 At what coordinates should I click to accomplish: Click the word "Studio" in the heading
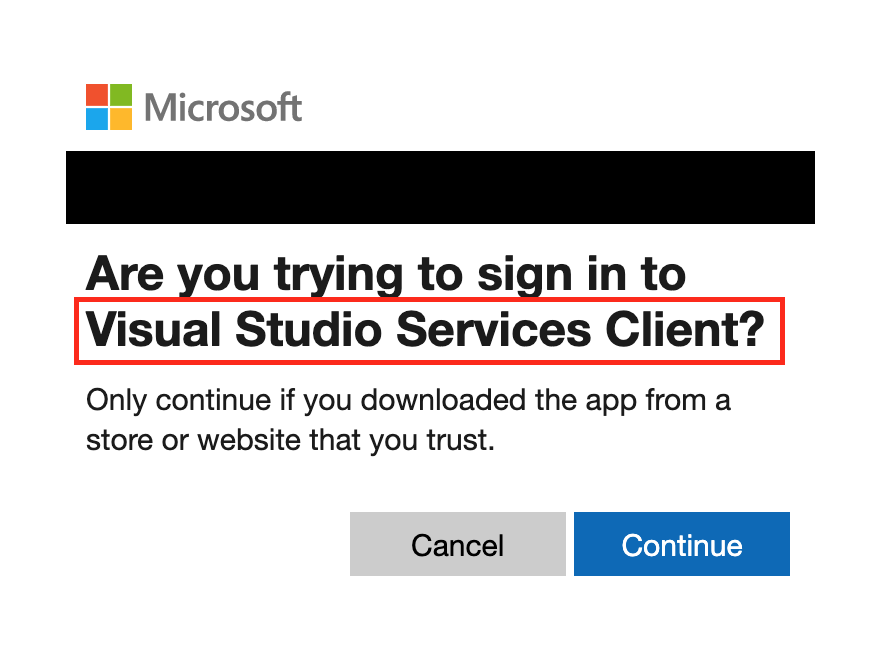point(308,330)
